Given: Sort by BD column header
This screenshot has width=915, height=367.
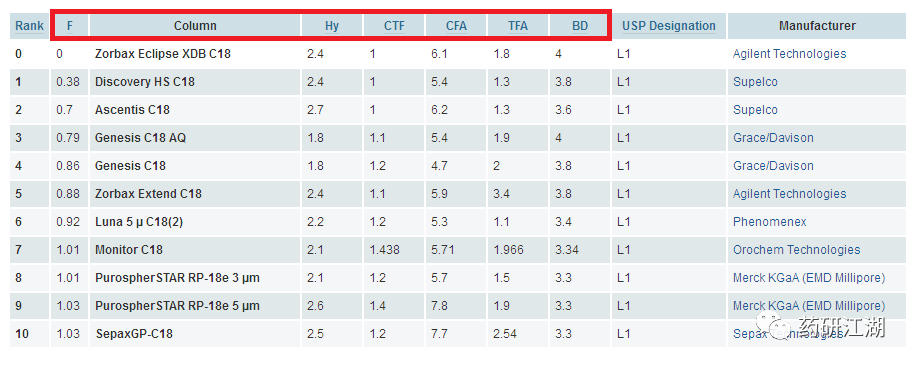Looking at the screenshot, I should tap(580, 26).
